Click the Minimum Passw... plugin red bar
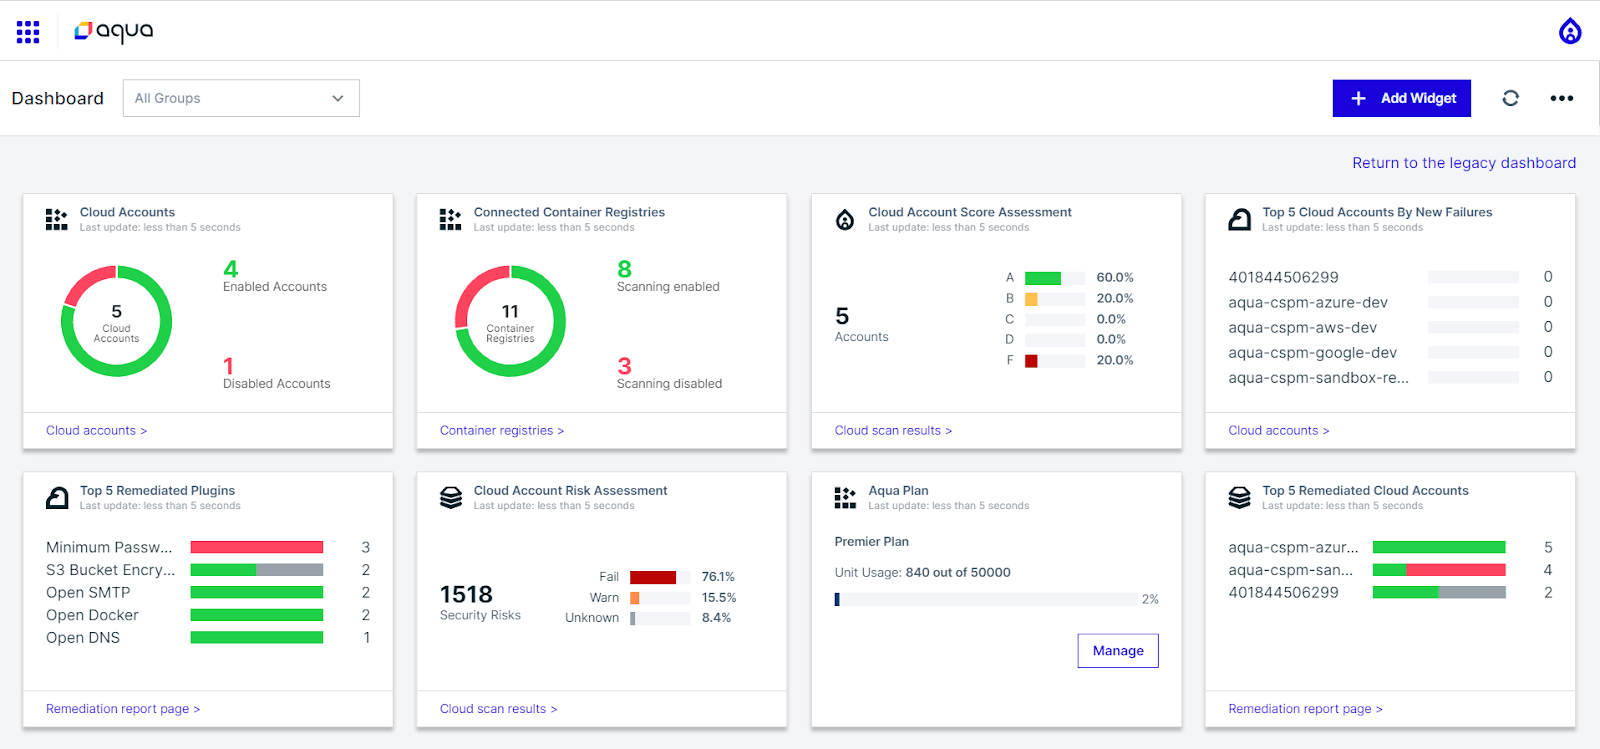Viewport: 1600px width, 749px height. tap(257, 547)
